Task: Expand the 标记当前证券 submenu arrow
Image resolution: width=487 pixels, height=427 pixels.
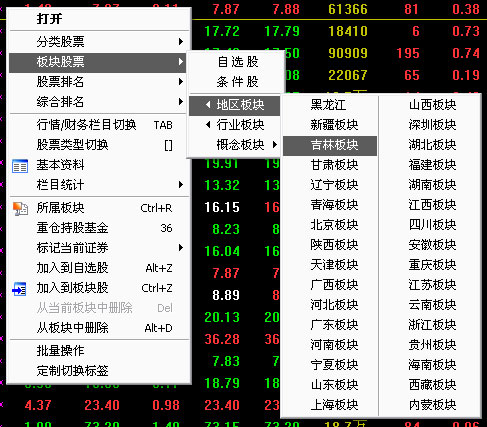Action: (181, 248)
